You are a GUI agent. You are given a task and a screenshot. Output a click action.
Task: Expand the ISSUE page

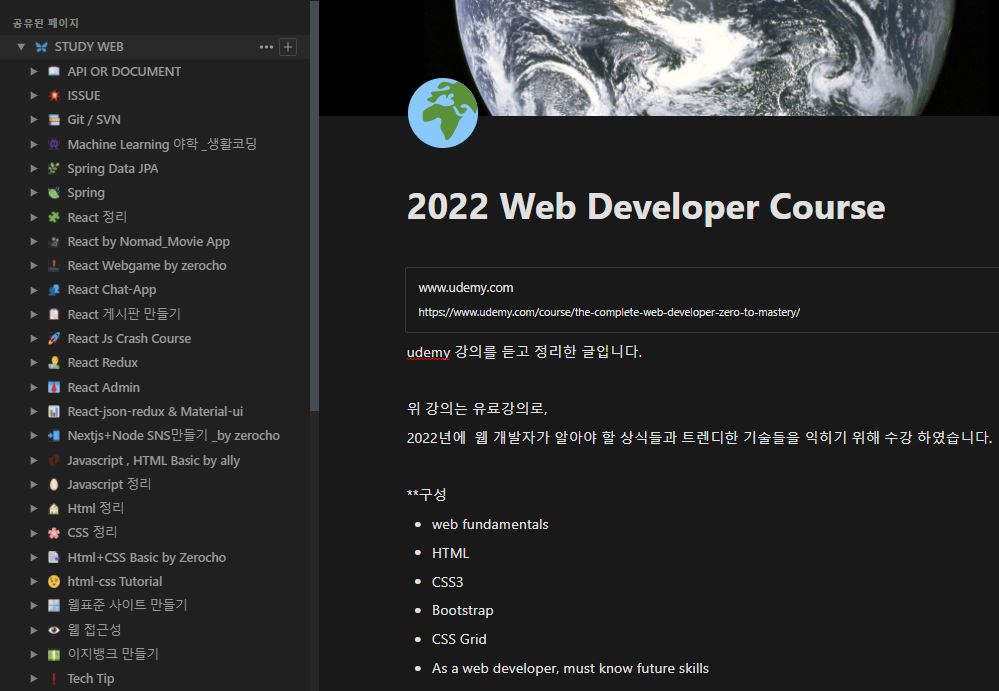34,96
